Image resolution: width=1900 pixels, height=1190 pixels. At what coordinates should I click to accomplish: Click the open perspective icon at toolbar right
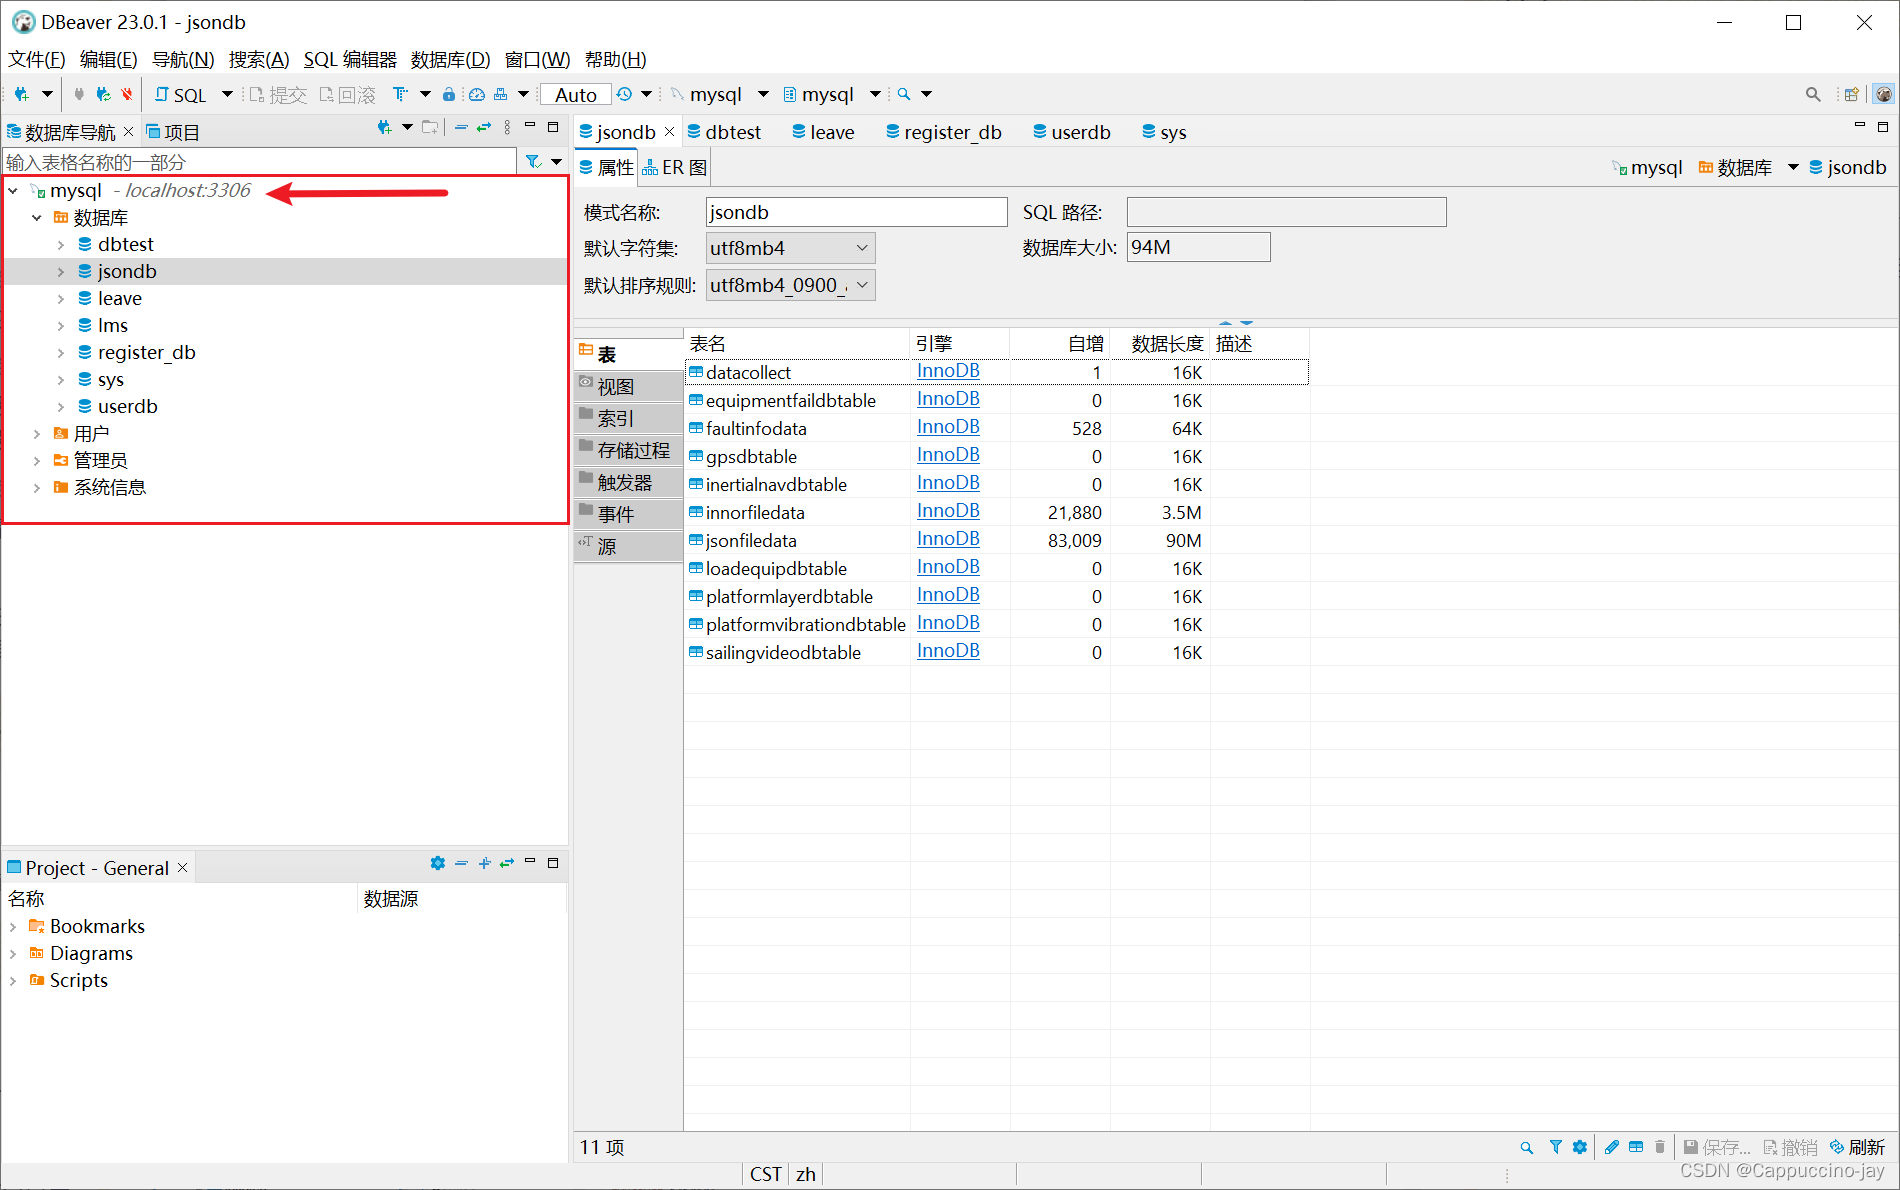pos(1851,94)
